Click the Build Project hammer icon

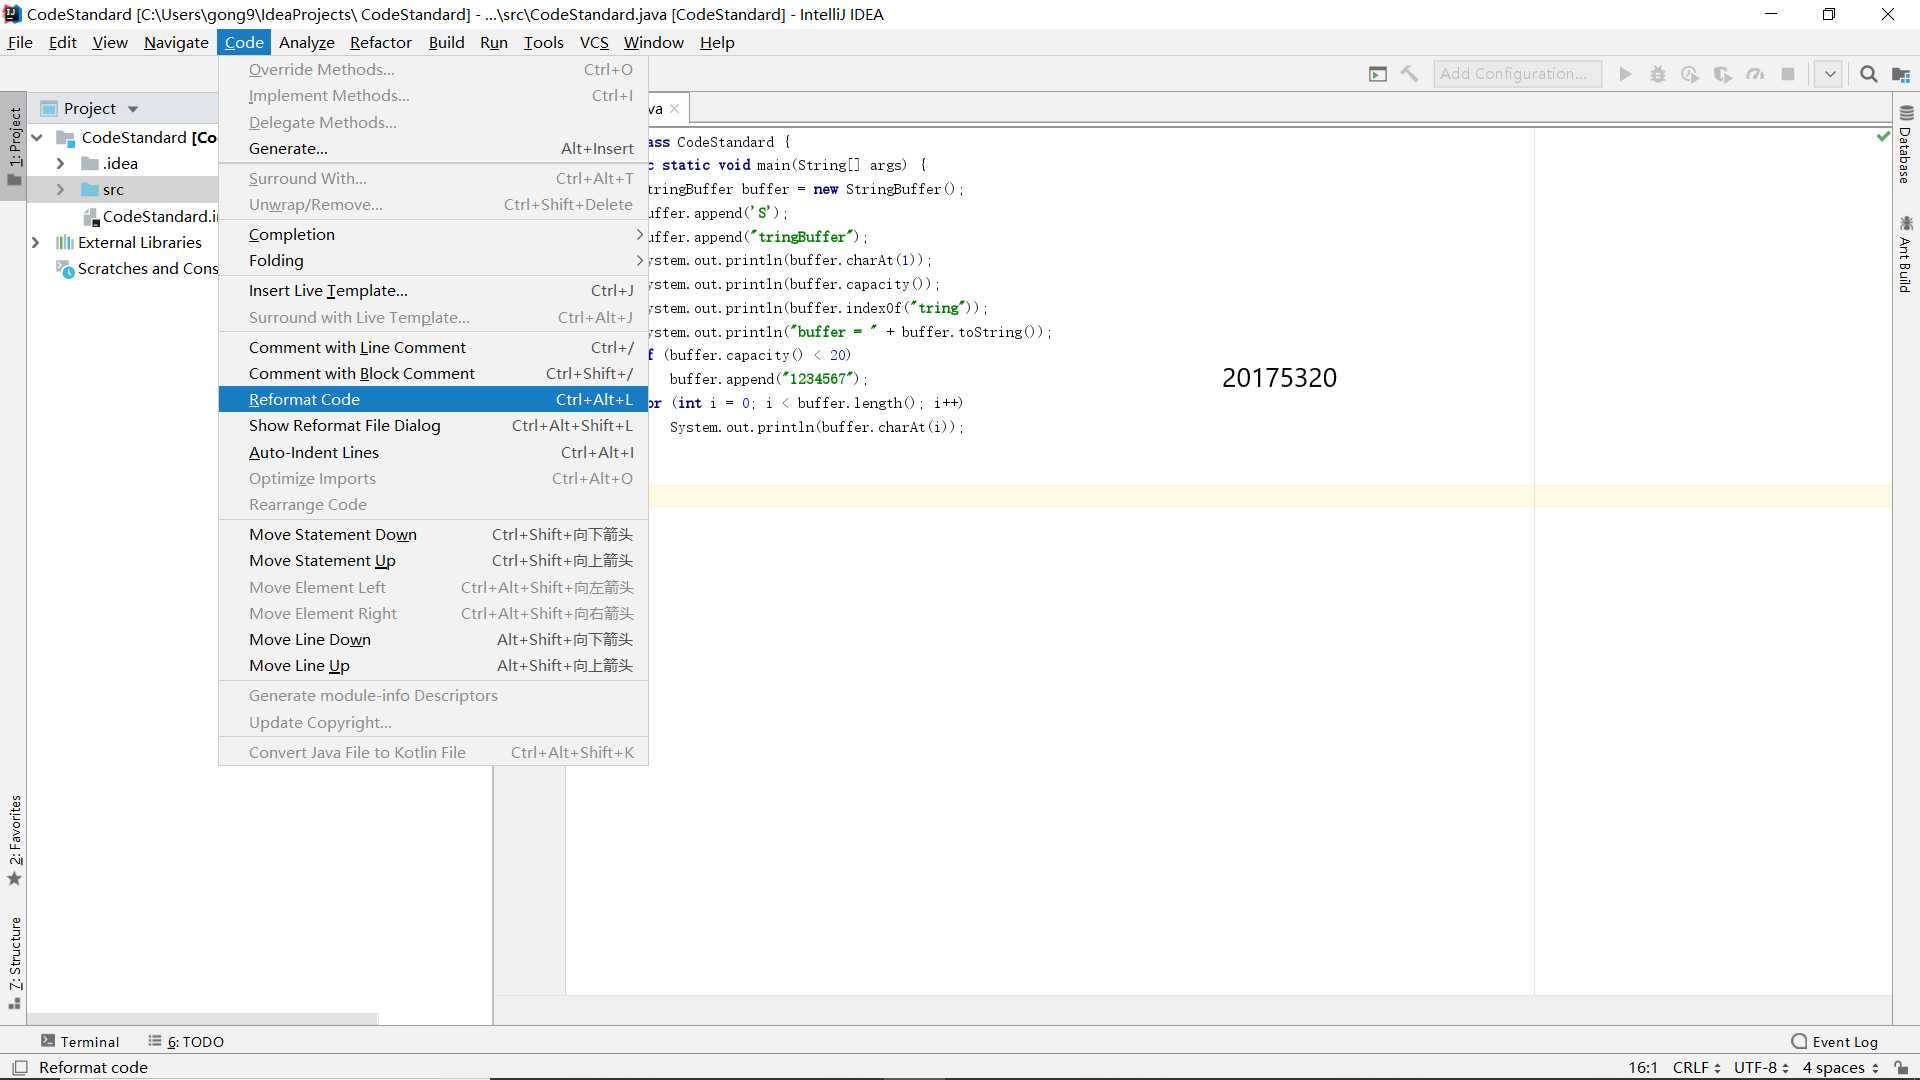[1410, 74]
